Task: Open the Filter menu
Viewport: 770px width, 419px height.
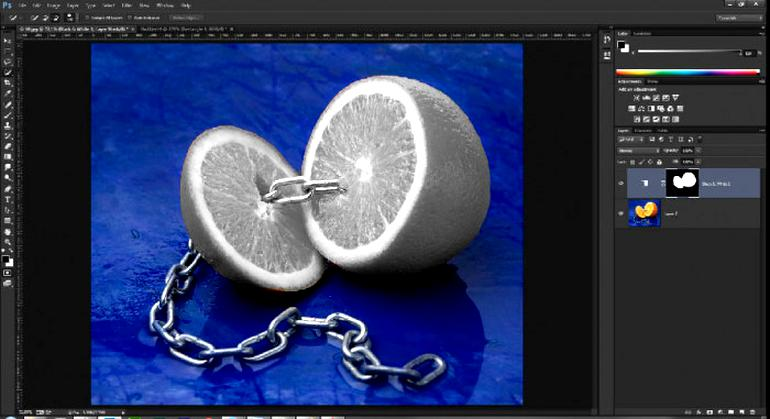Action: coord(126,5)
